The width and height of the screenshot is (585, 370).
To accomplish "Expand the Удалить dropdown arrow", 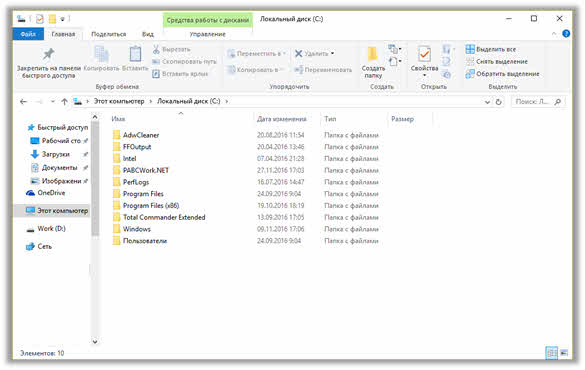I will click(332, 54).
